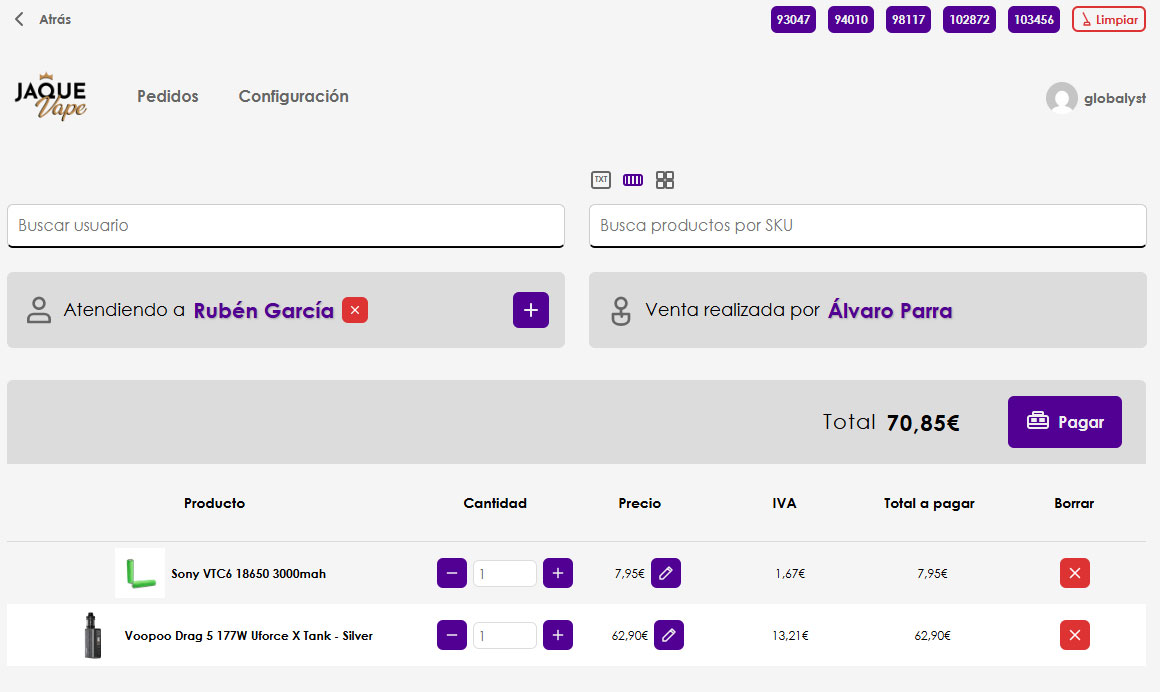Click the Buscar usuario search field
Screen dimensions: 1160x692
(286, 226)
